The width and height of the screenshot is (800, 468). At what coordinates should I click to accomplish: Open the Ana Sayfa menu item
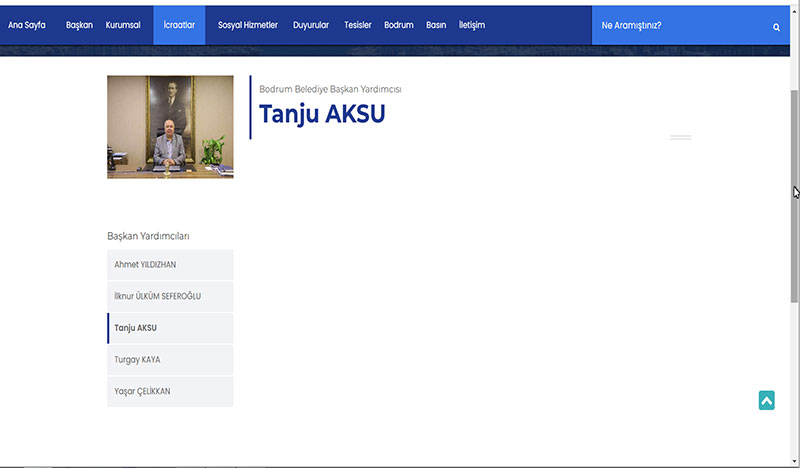[x=27, y=25]
